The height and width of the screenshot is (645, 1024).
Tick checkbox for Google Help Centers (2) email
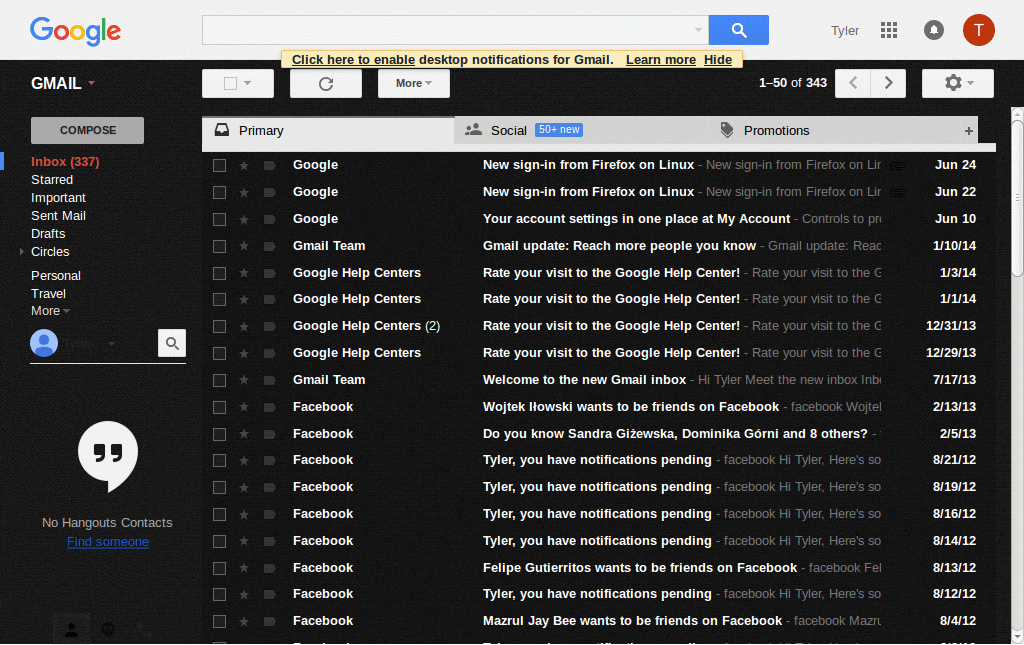[x=219, y=326]
